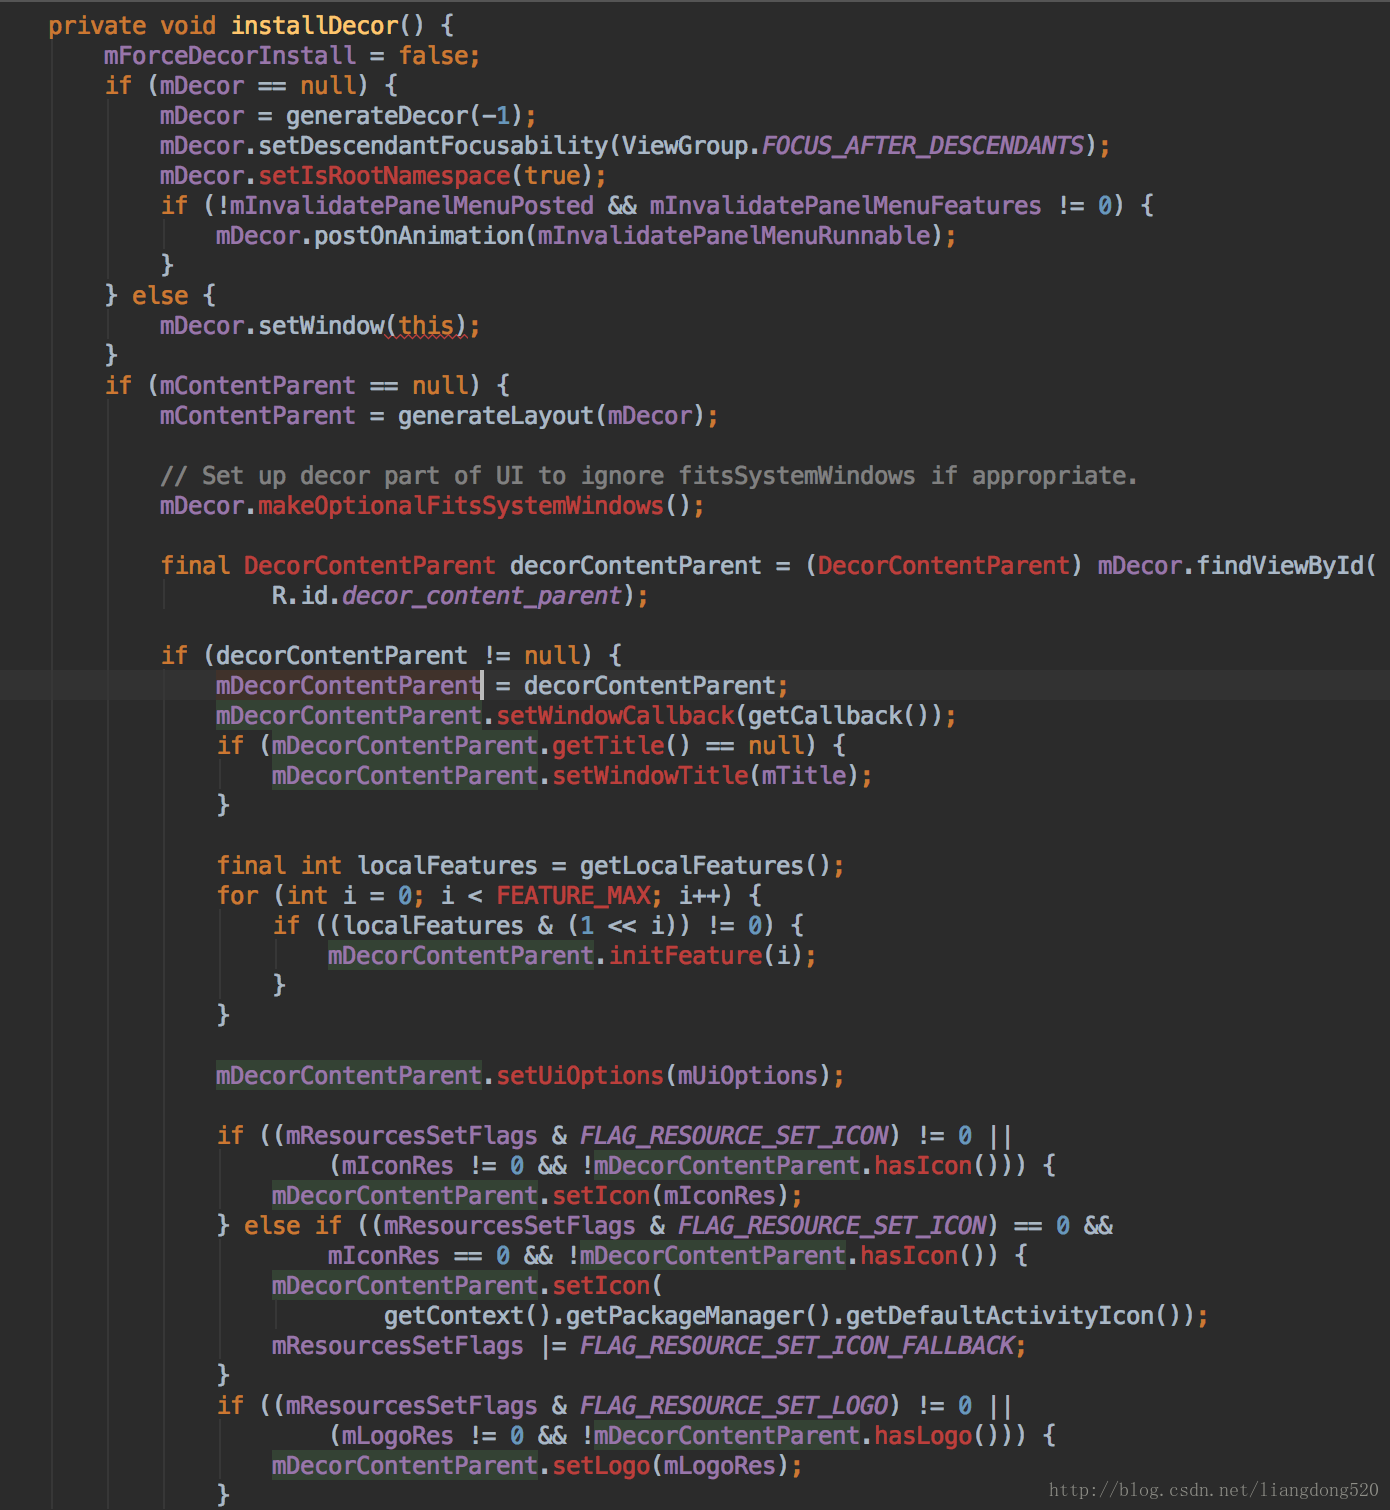The image size is (1390, 1510).
Task: Click mInvalidatePanelMenuRunnable argument
Action: pyautogui.click(x=734, y=236)
